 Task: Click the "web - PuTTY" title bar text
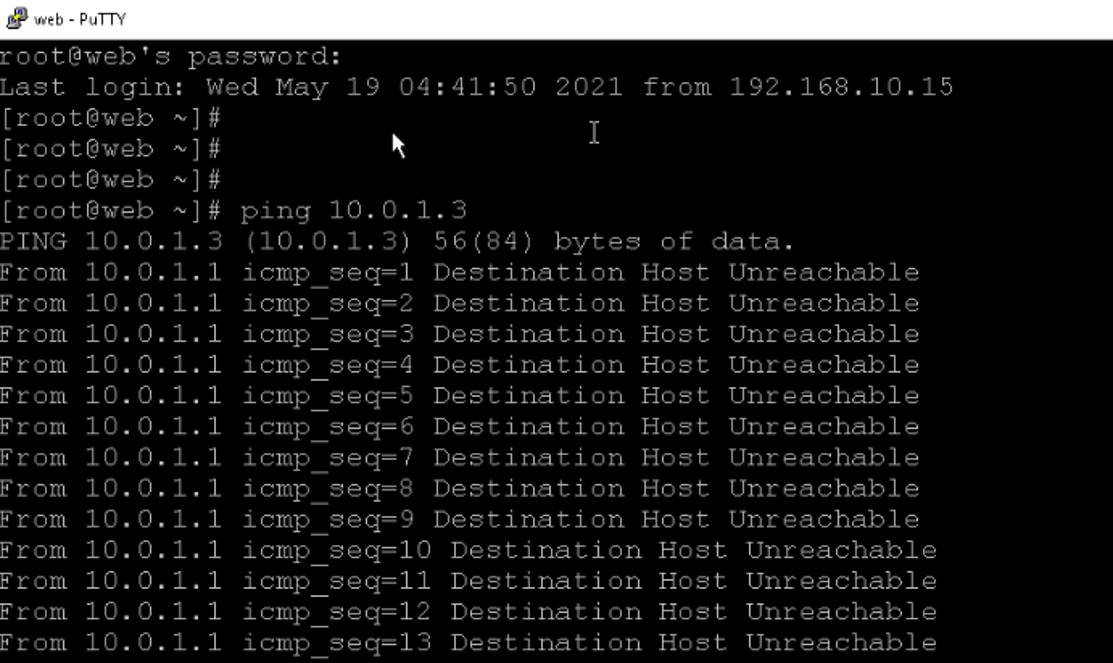pyautogui.click(x=80, y=19)
